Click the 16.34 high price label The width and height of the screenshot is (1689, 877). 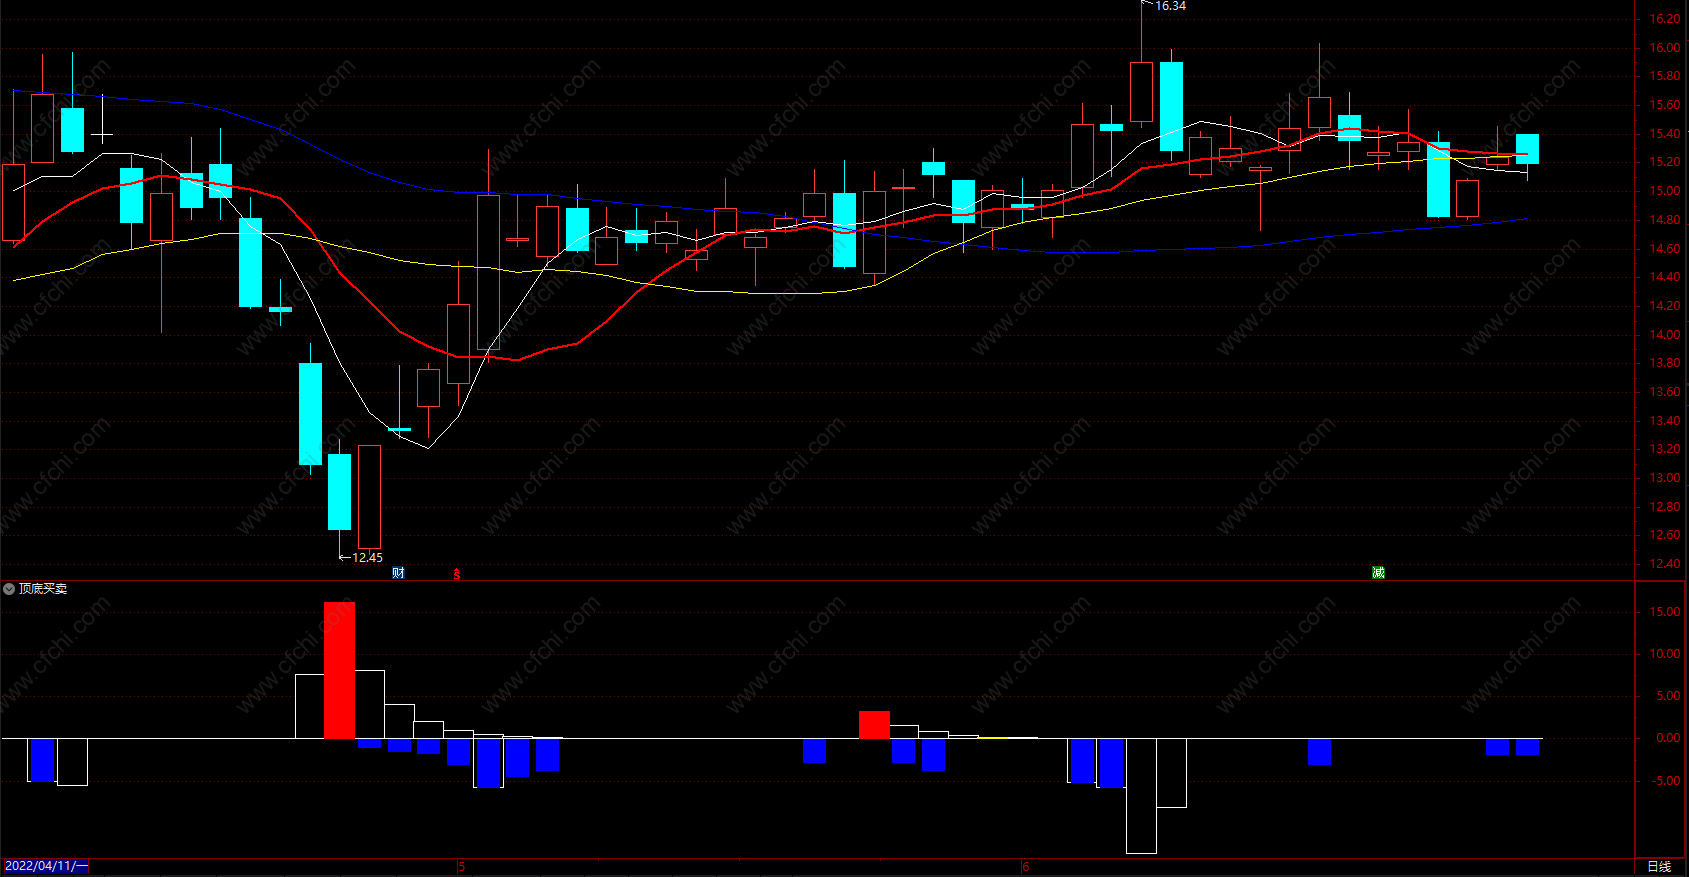click(1171, 6)
